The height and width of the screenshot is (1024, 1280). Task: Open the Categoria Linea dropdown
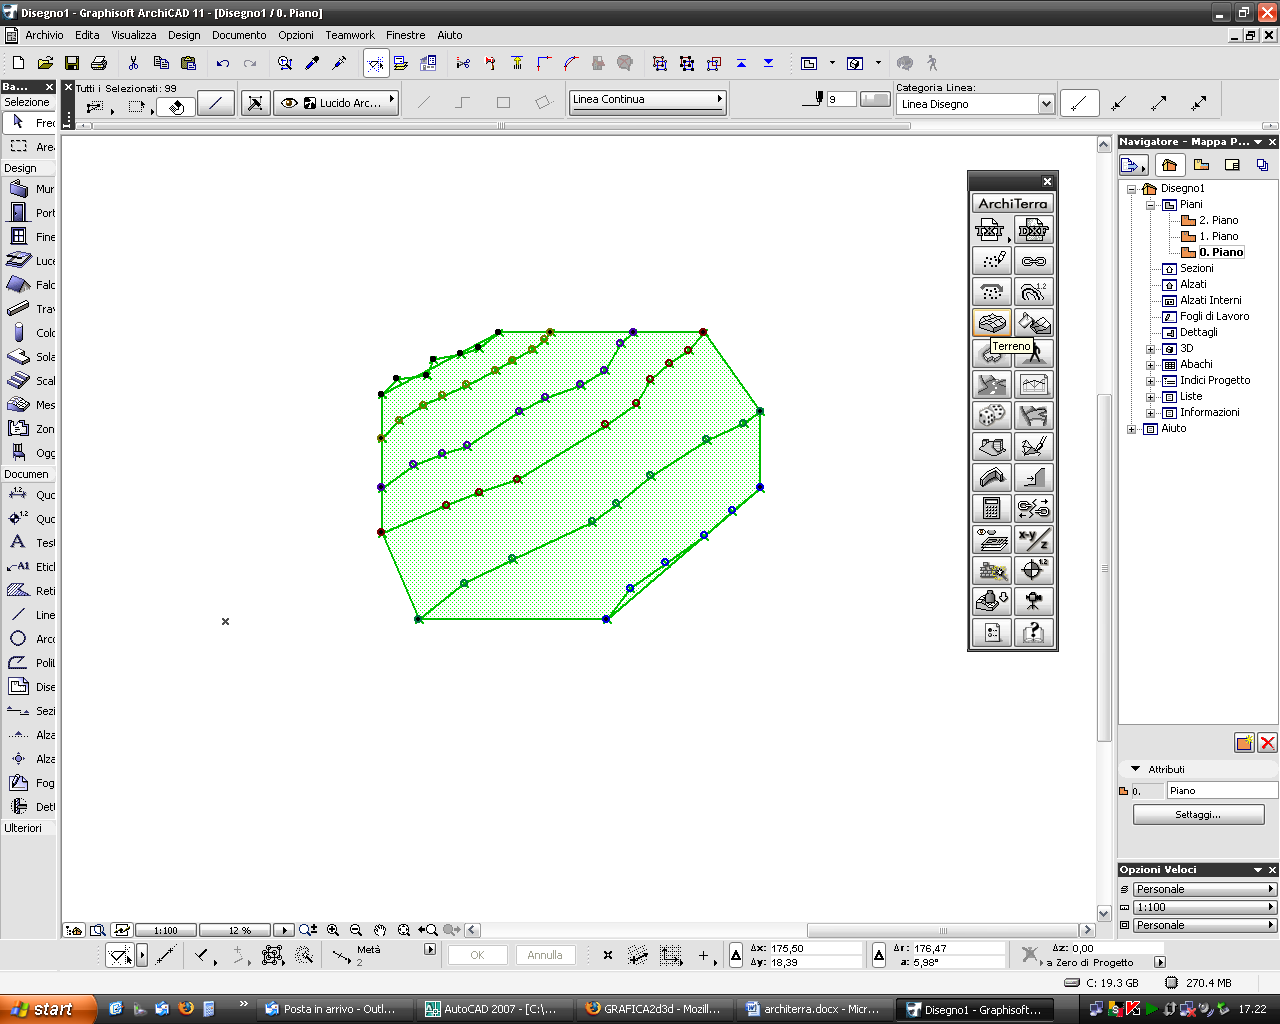click(x=1046, y=104)
